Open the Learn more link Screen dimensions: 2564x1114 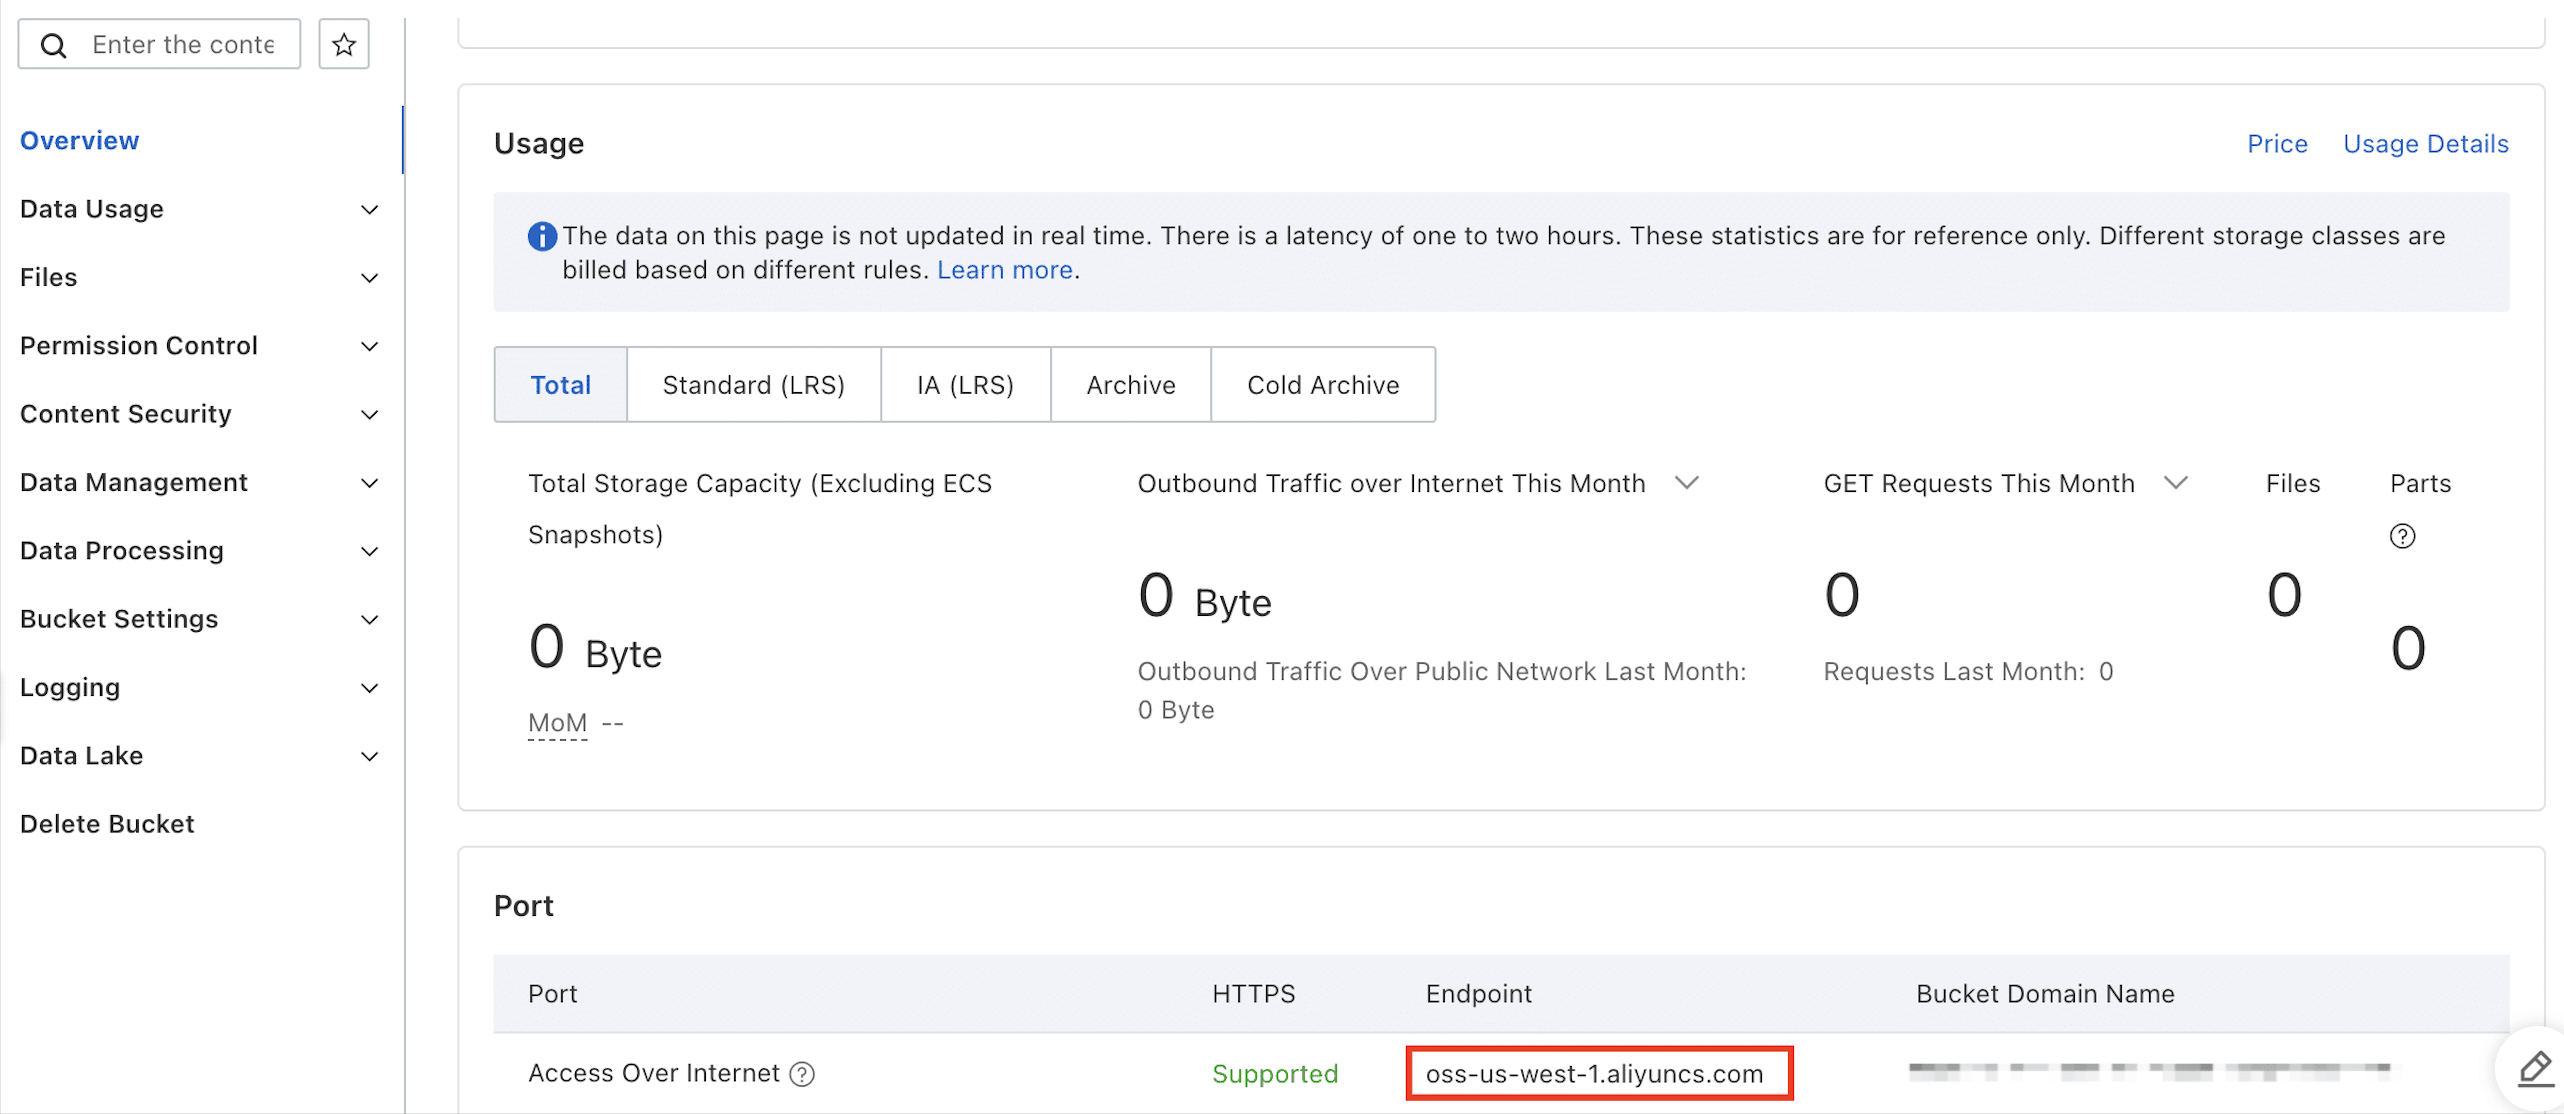pyautogui.click(x=1004, y=270)
